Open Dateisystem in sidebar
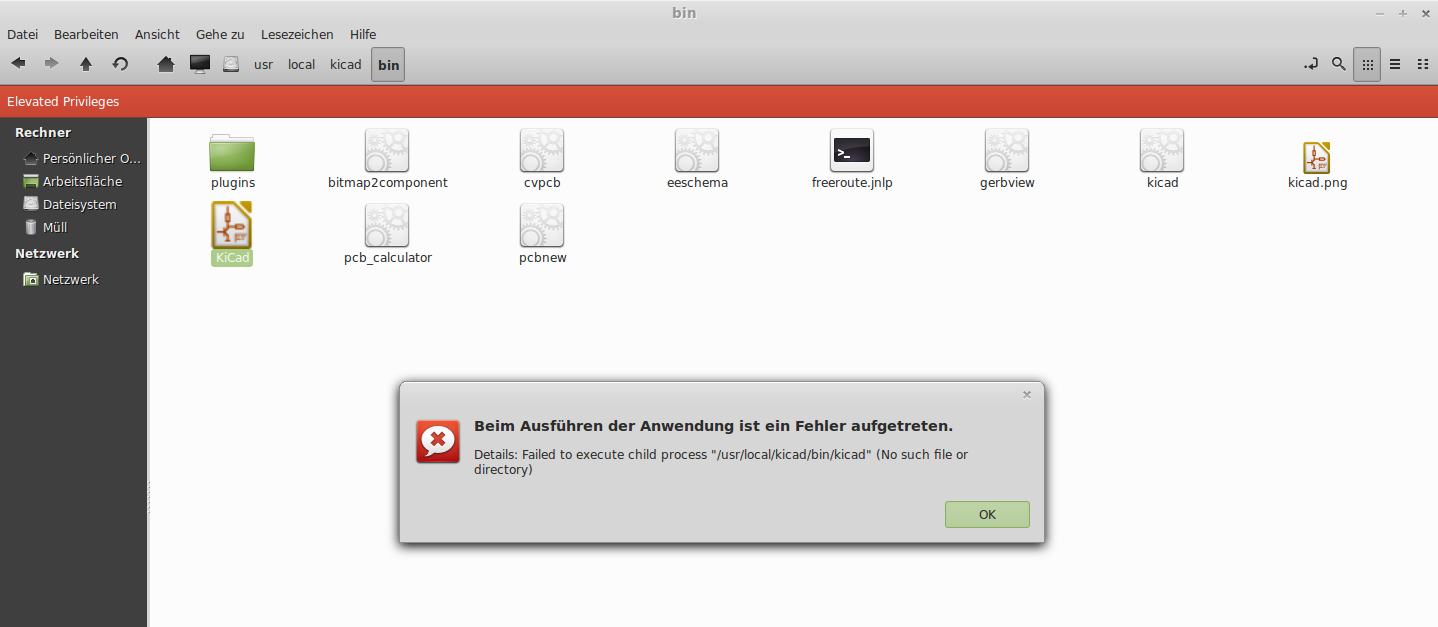Screen dimensions: 1438x627 tap(70, 204)
